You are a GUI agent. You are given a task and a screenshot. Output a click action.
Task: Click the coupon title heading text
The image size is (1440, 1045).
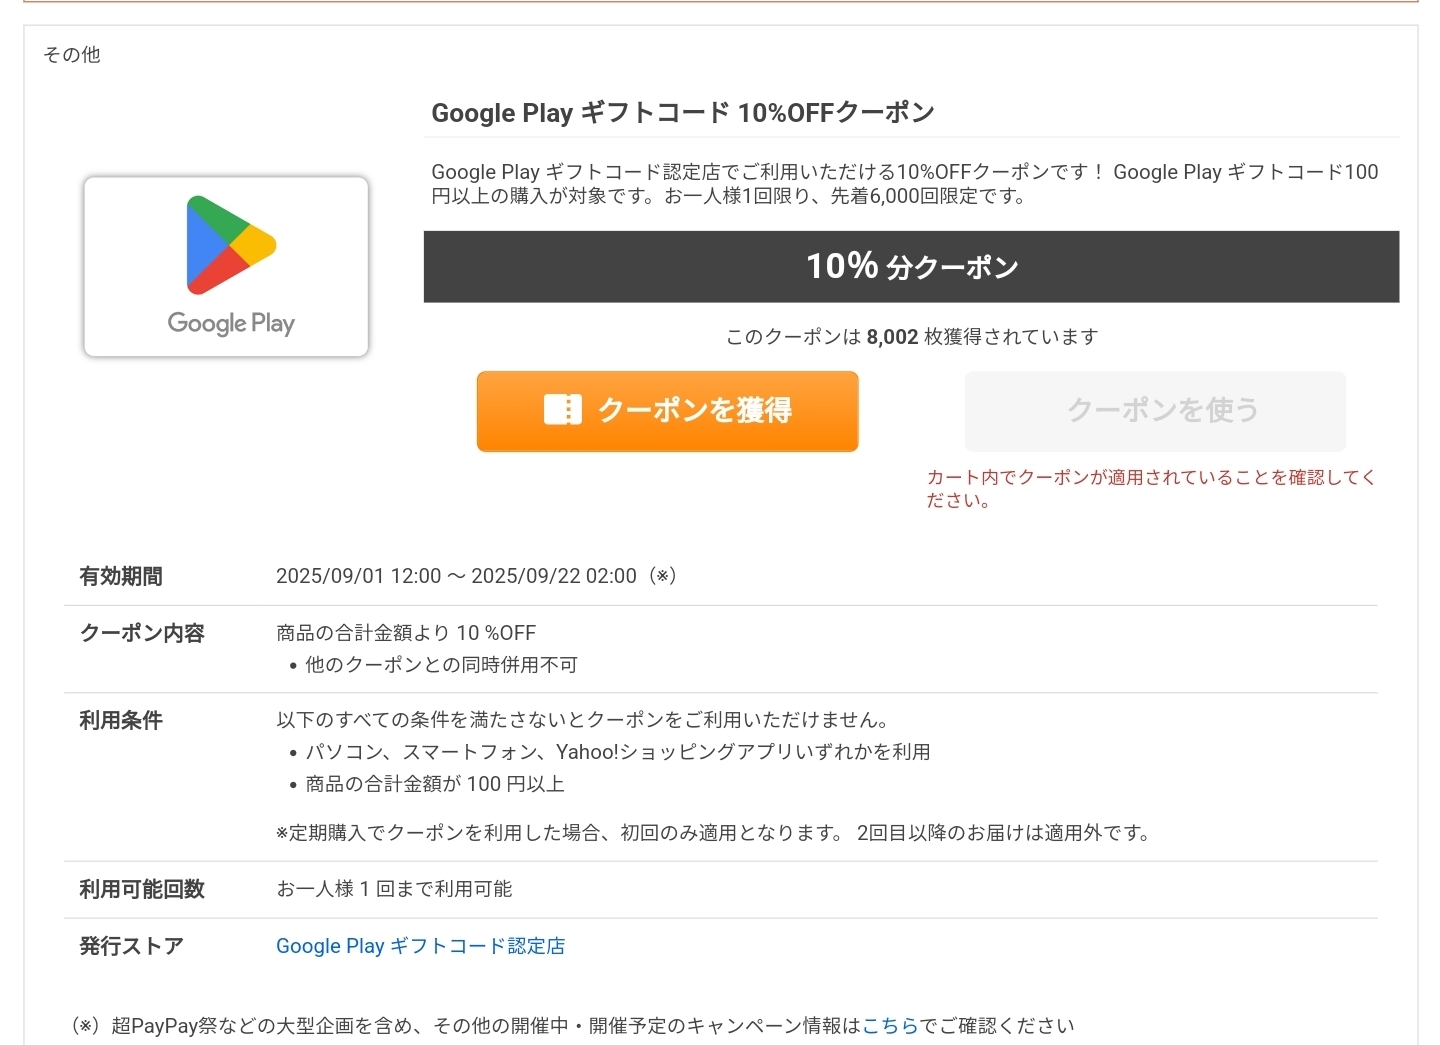click(682, 113)
